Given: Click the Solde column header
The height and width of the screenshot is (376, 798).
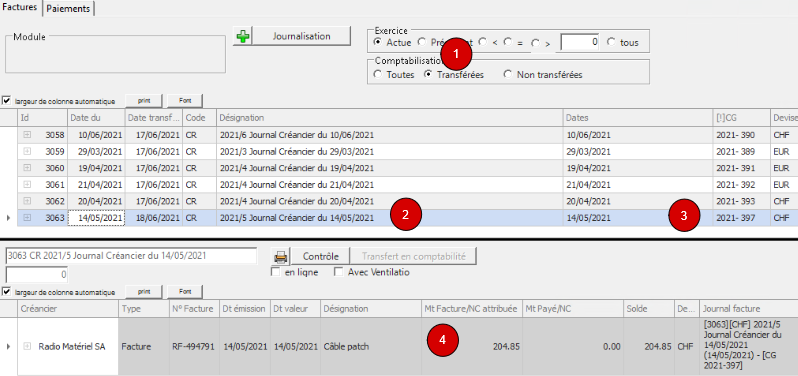Looking at the screenshot, I should (649, 309).
